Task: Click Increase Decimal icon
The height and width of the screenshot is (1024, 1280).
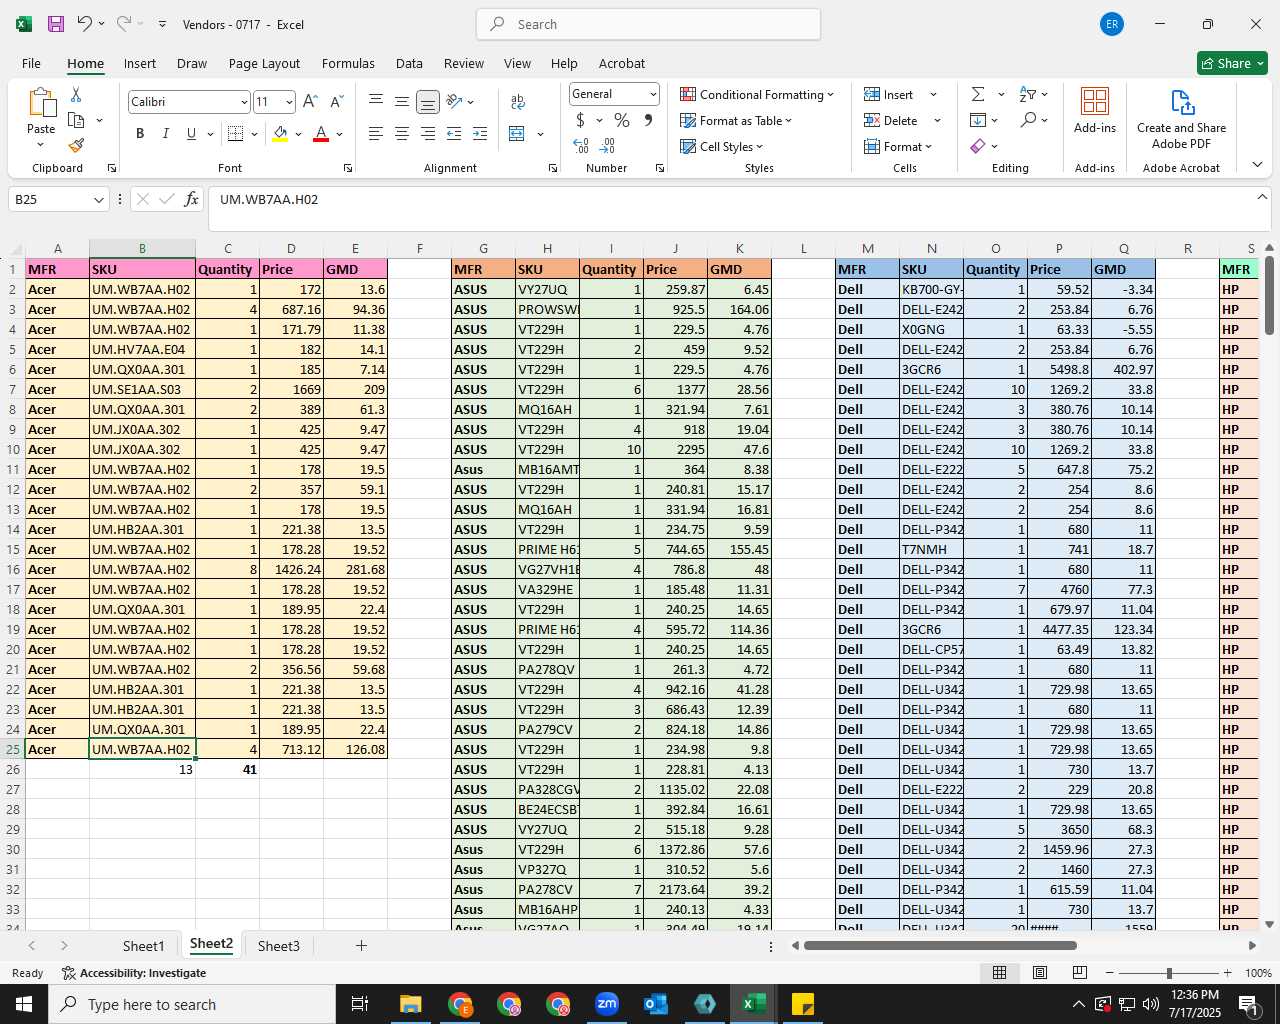Action: [581, 146]
